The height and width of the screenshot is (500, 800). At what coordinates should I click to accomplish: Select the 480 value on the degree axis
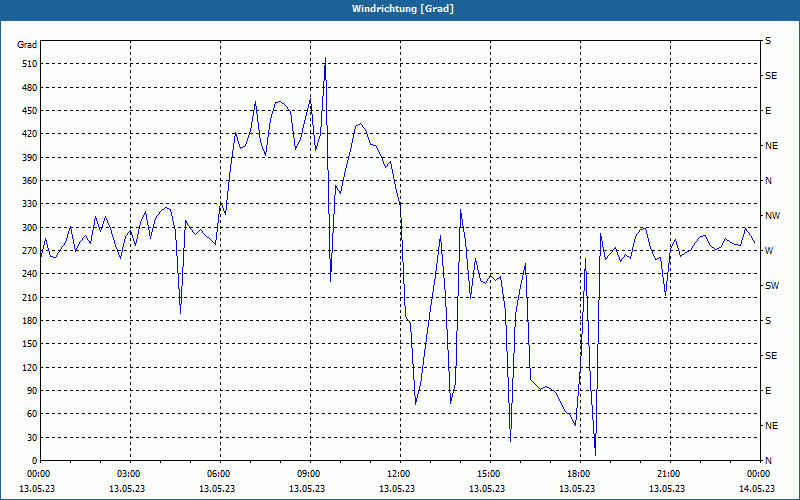pyautogui.click(x=31, y=88)
